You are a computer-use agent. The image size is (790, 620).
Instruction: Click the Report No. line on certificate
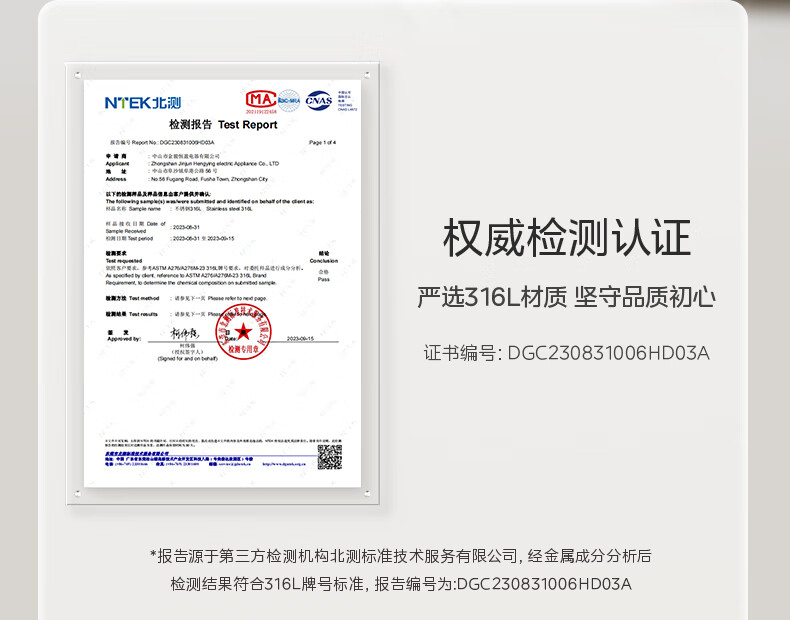point(162,143)
